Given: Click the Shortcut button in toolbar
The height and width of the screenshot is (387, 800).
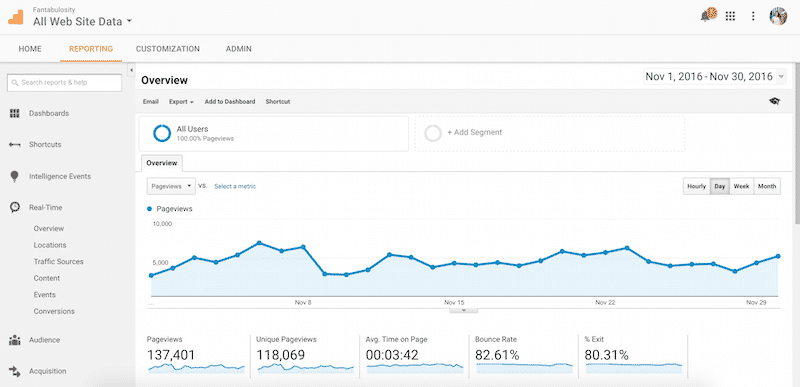Looking at the screenshot, I should tap(278, 101).
